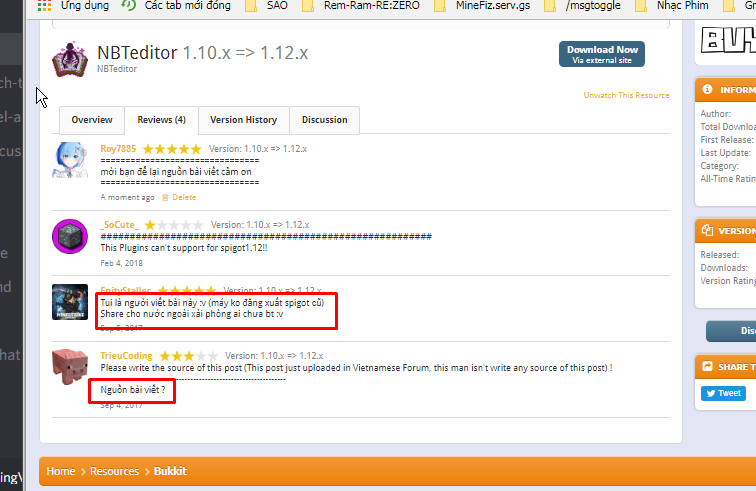Click 'This Plugins can't support for spigot1.12!!' text
Screen dimensions: 756x491
coord(184,248)
